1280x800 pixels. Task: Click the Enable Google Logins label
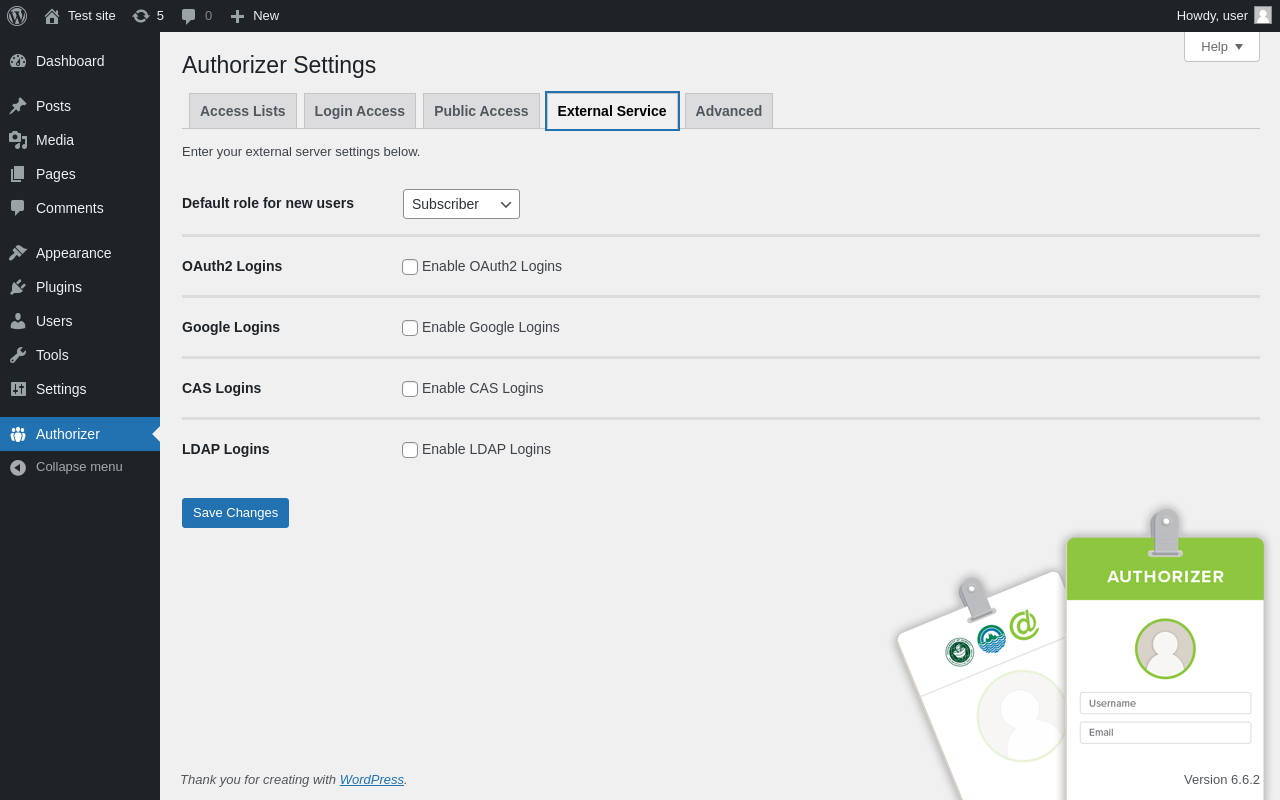pos(491,327)
